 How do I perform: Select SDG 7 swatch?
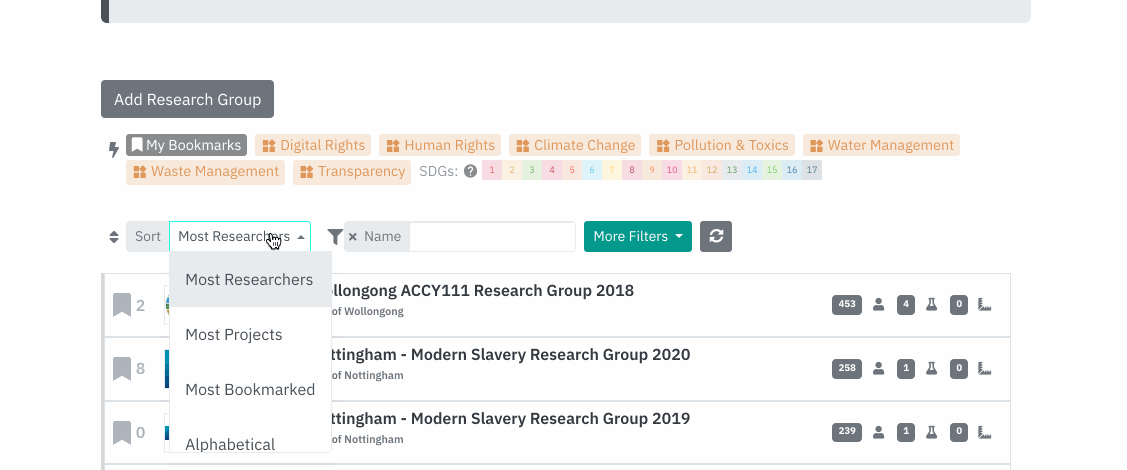(x=612, y=170)
